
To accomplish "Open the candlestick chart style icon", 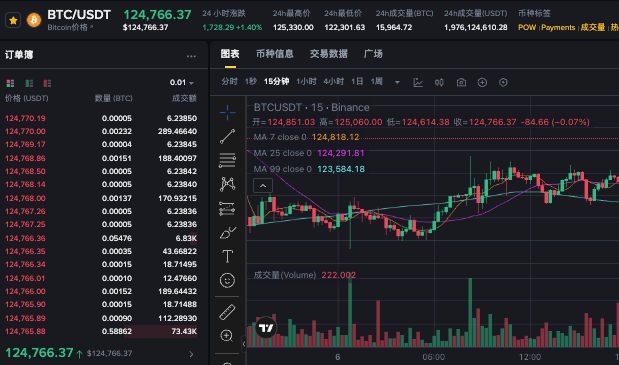I will [439, 82].
